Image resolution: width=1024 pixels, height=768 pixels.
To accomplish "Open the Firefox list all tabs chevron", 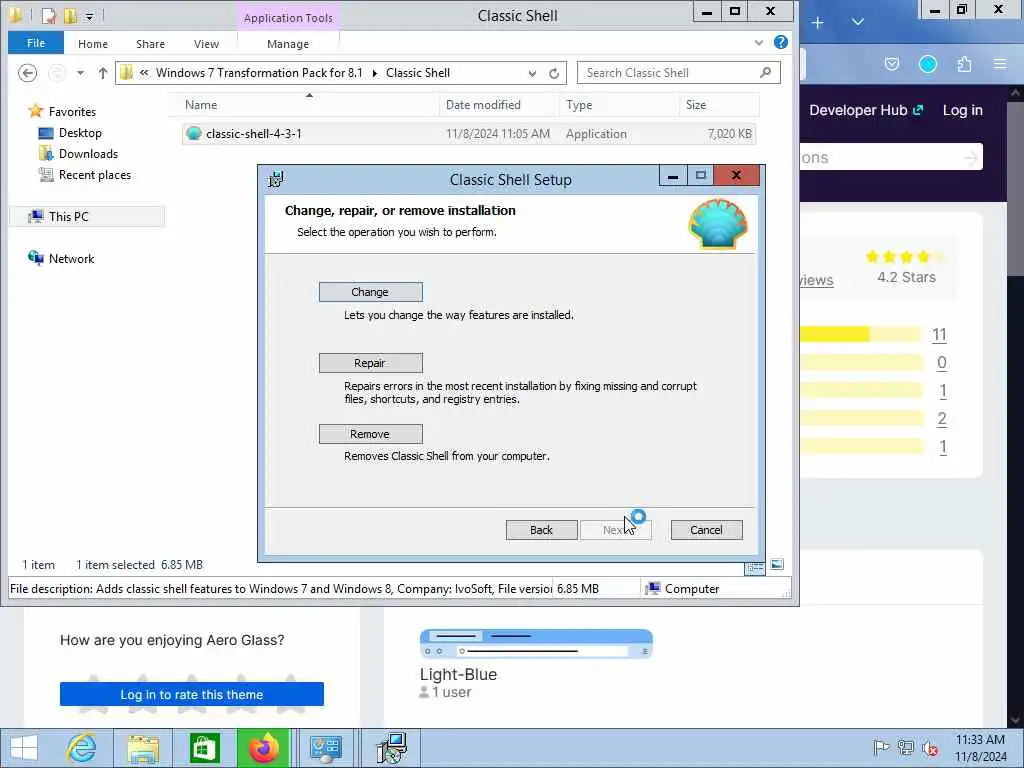I will (x=858, y=22).
